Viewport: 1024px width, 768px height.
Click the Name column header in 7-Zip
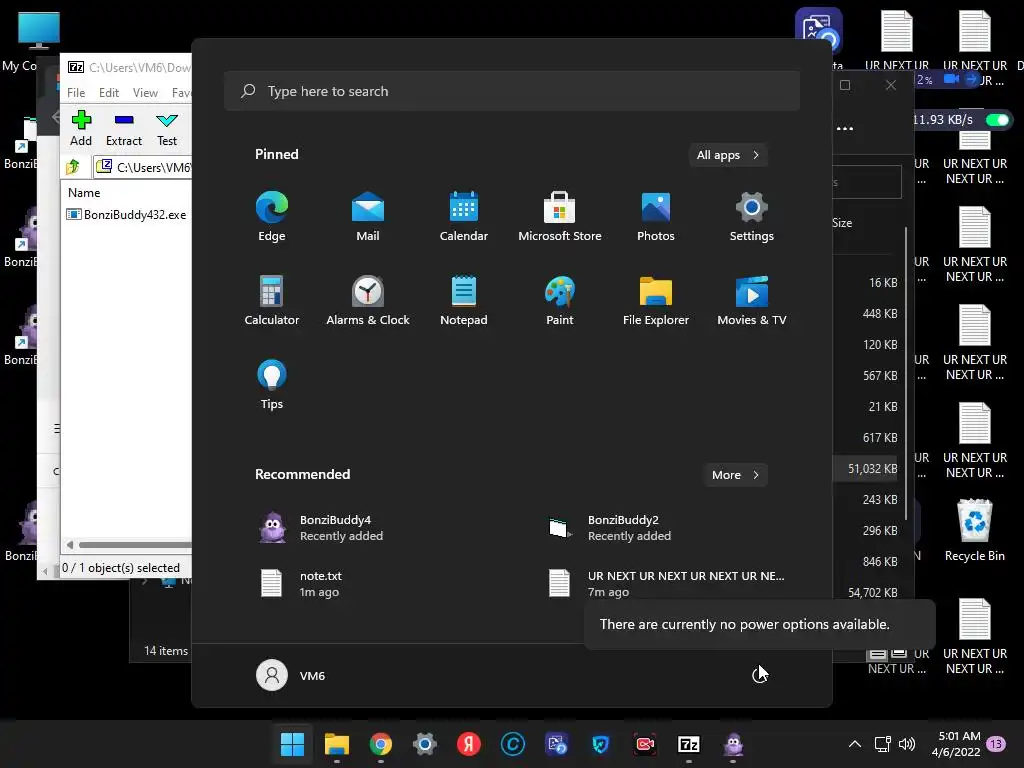(x=84, y=193)
